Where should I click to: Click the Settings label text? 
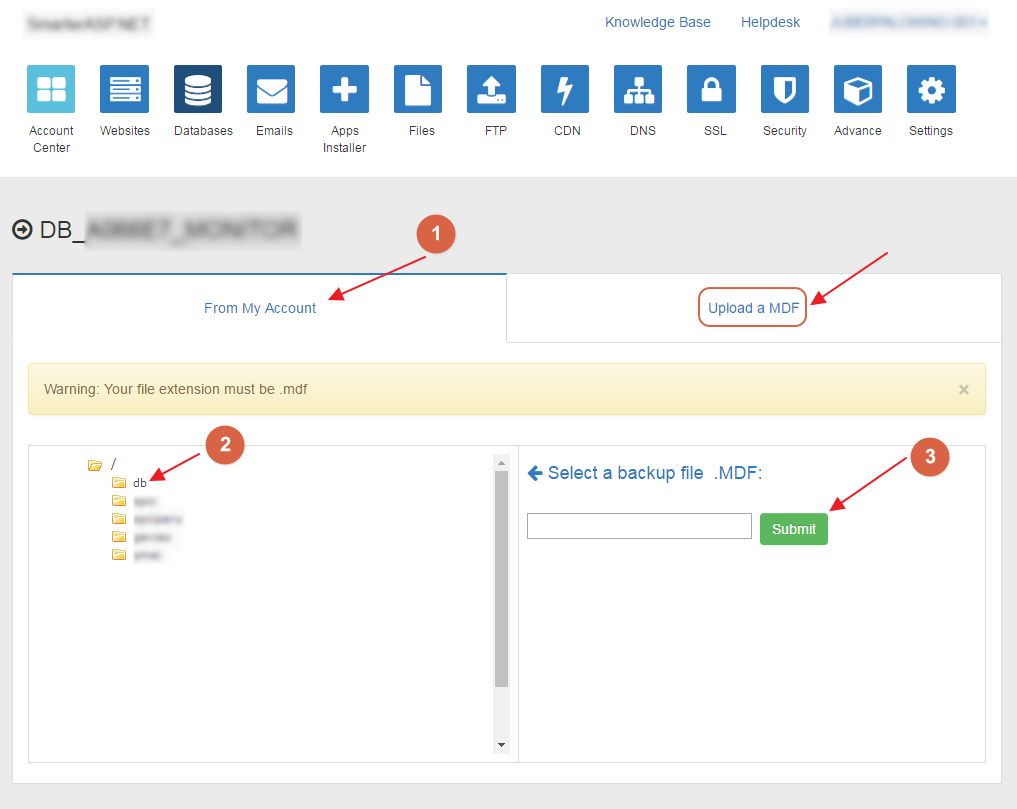931,130
